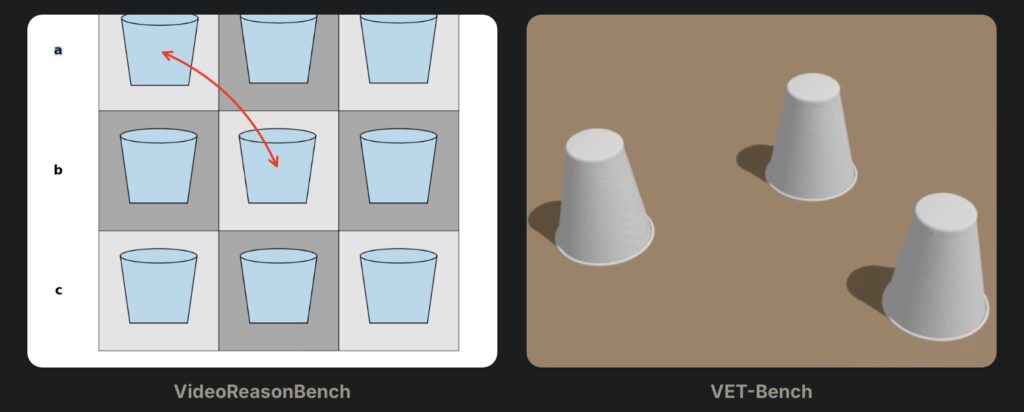This screenshot has height=412, width=1024.
Task: Select the cup in row a, first column
Action: click(x=159, y=50)
